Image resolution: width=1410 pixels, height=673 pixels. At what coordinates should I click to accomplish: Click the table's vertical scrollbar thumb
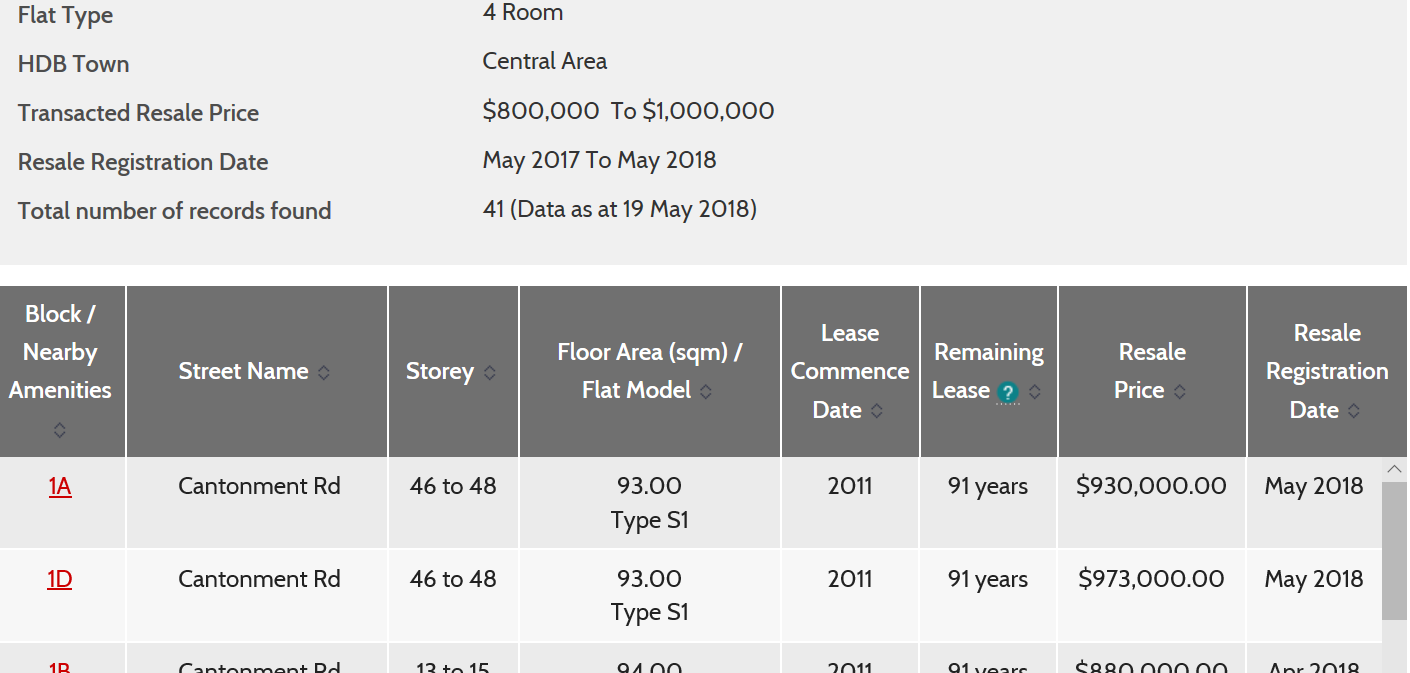tap(1395, 550)
